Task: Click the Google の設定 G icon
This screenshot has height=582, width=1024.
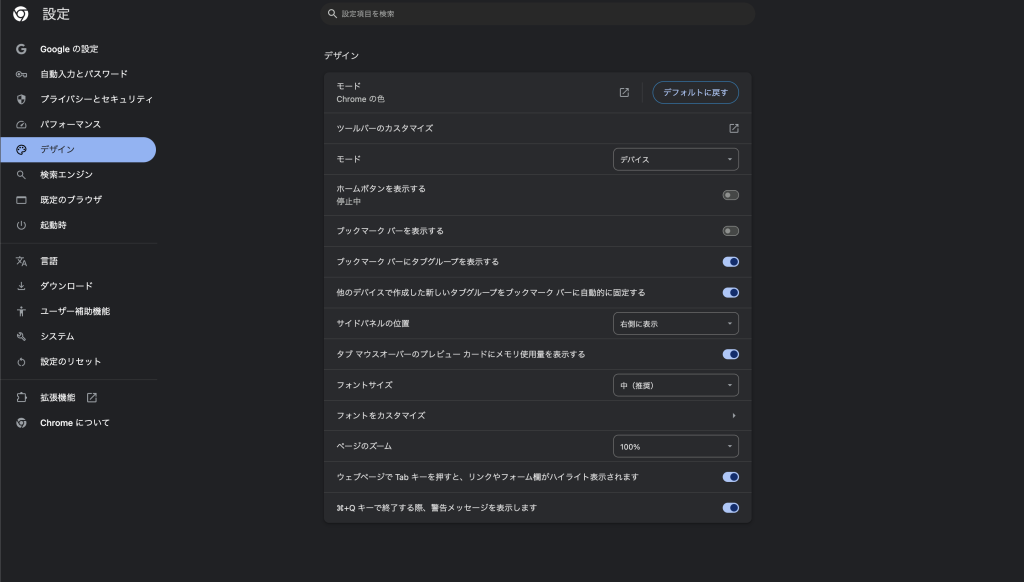Action: coord(21,49)
